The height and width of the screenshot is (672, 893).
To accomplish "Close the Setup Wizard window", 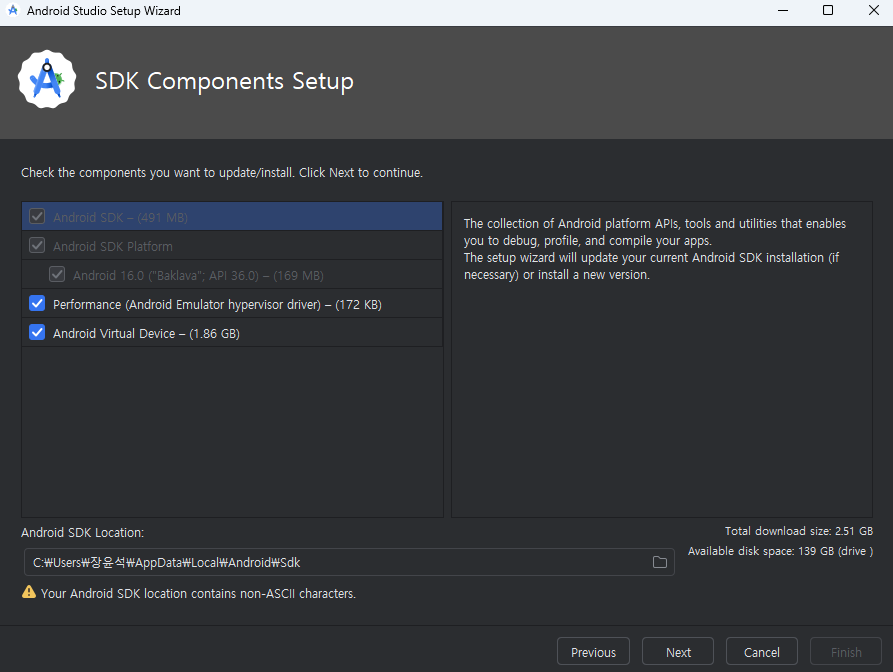I will [874, 10].
